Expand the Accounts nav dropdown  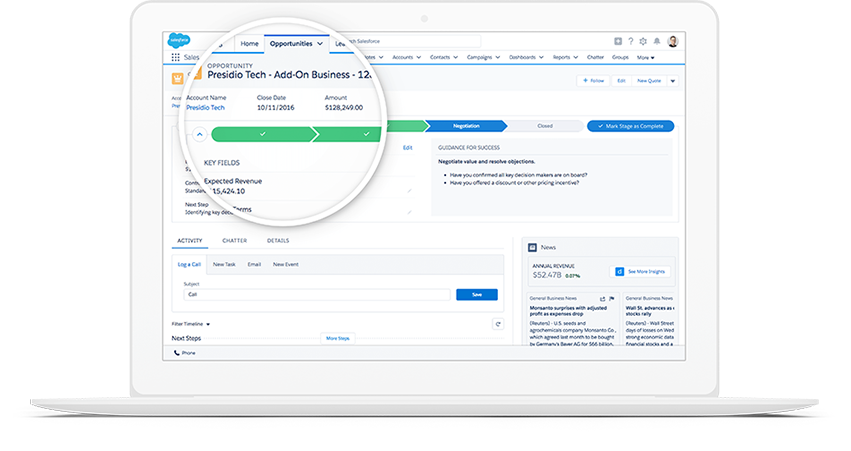pos(419,57)
